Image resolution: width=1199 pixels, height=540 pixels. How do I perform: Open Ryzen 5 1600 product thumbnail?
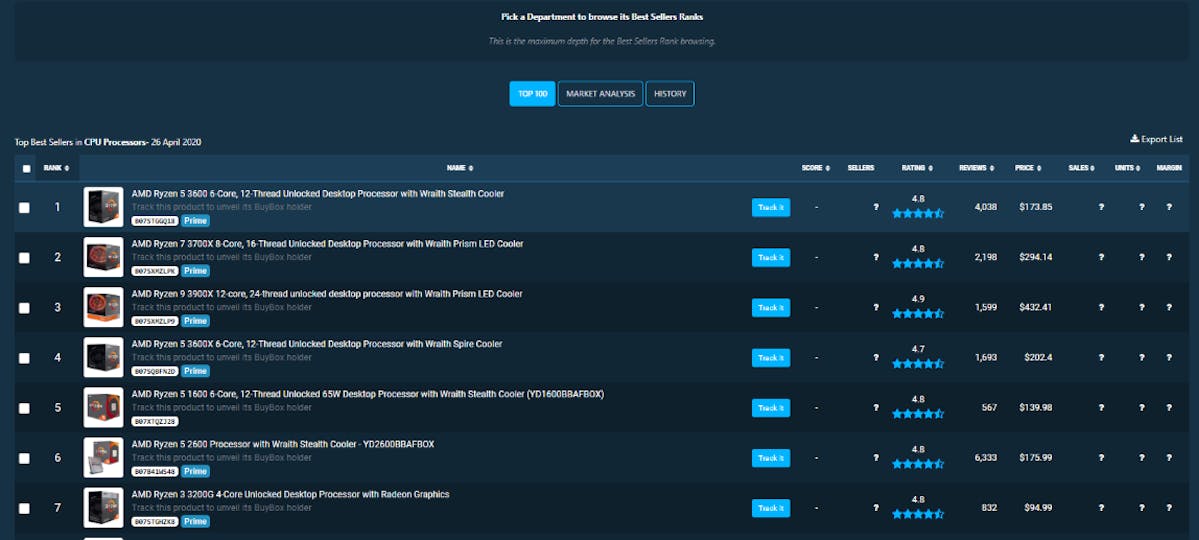[103, 408]
